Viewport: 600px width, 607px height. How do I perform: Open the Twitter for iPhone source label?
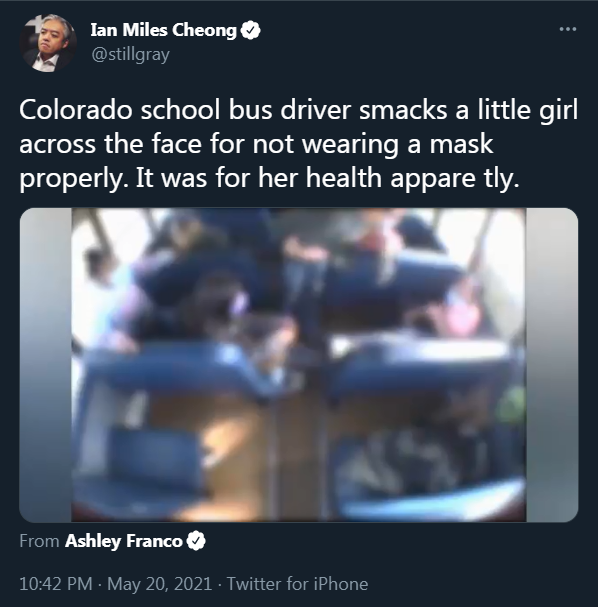pyautogui.click(x=297, y=583)
